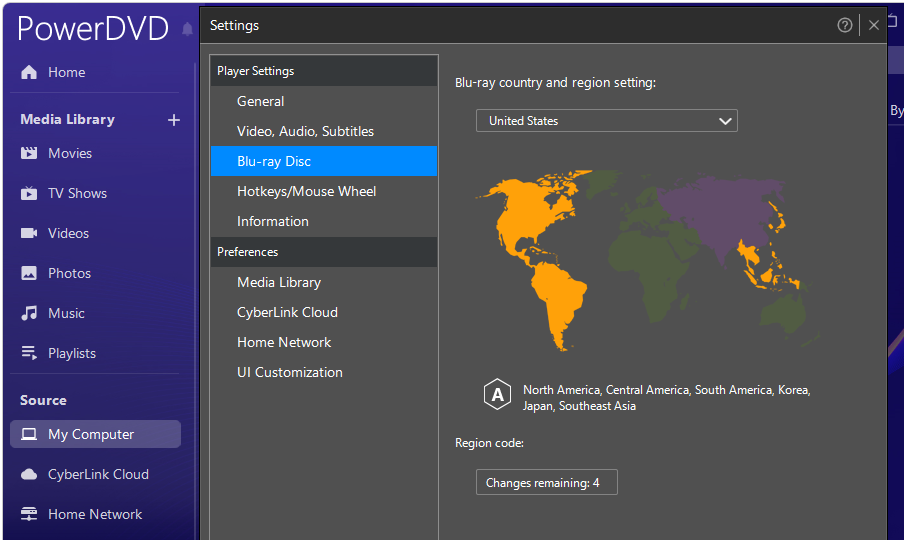Click the Changes remaining: 4 box

[547, 482]
